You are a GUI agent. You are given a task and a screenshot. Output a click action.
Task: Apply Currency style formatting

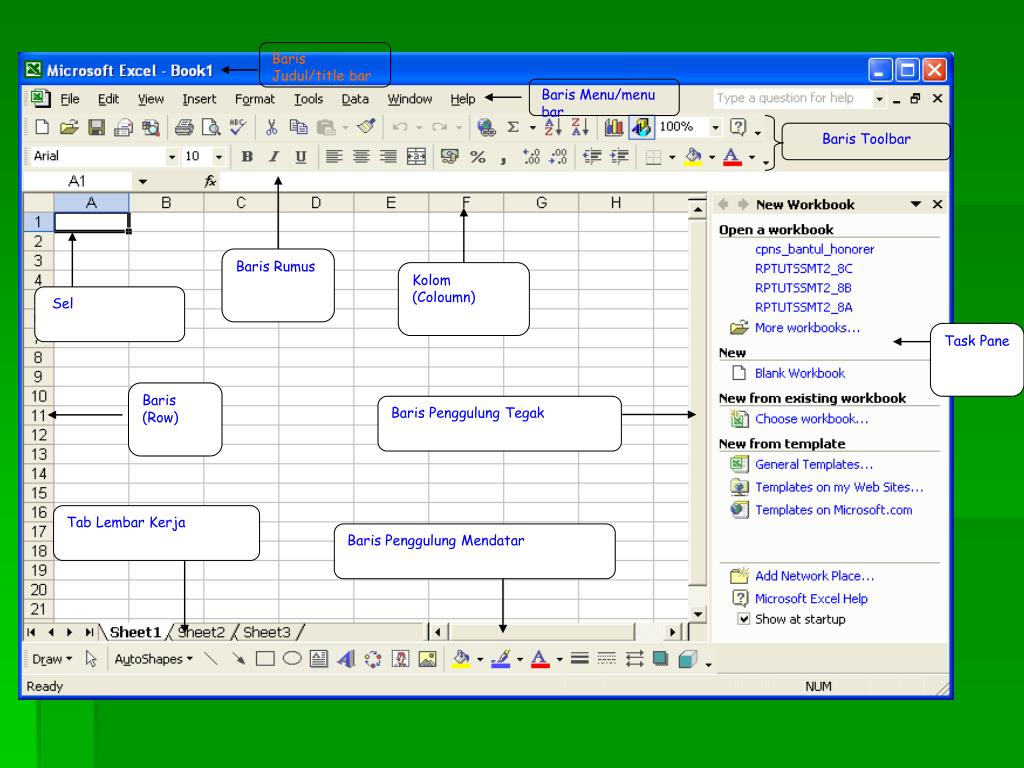point(449,156)
